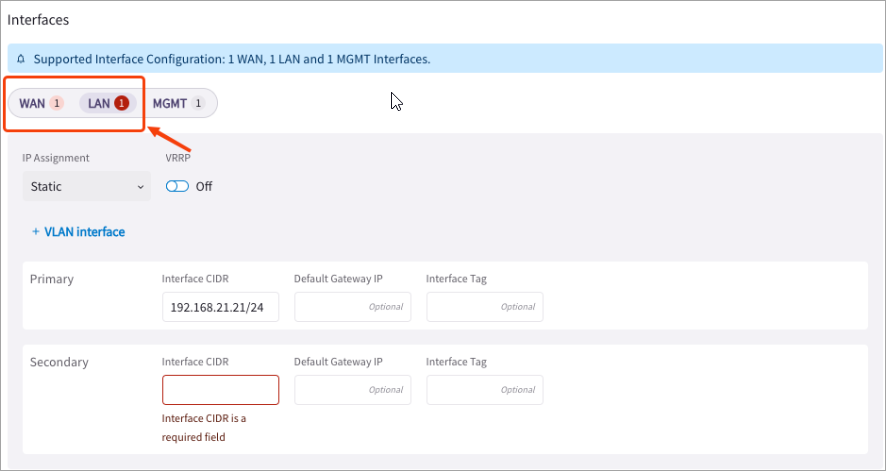Open the IP Assignment Static dropdown
The width and height of the screenshot is (886, 471).
[x=86, y=186]
